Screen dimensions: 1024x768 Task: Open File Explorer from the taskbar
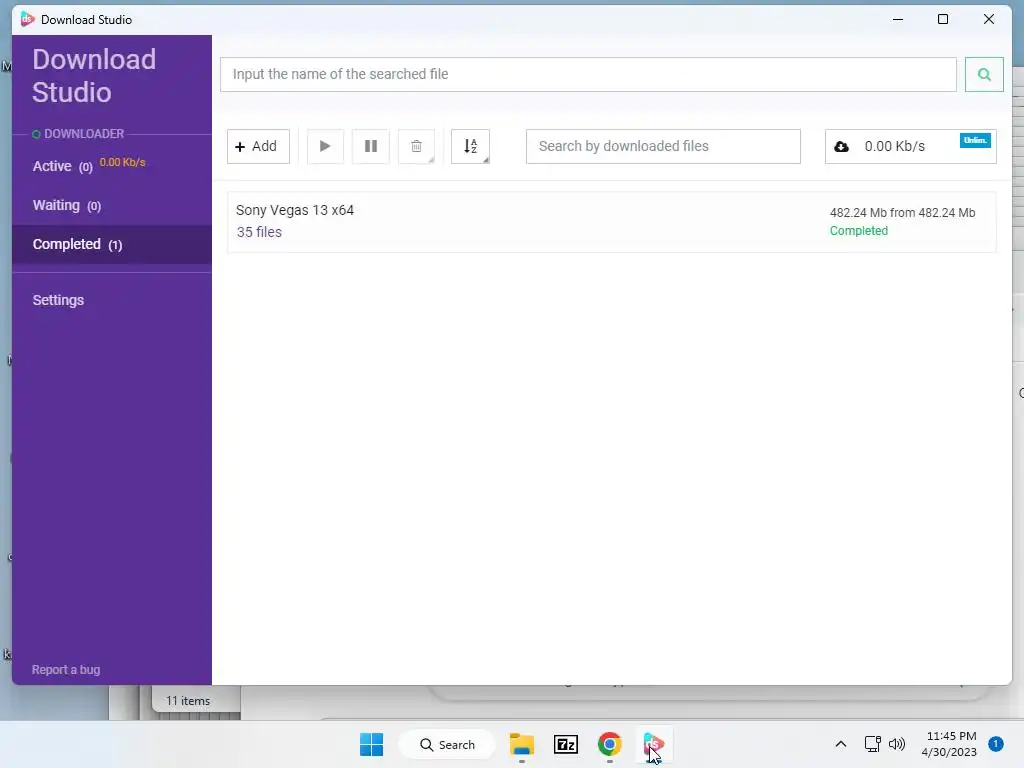point(522,744)
